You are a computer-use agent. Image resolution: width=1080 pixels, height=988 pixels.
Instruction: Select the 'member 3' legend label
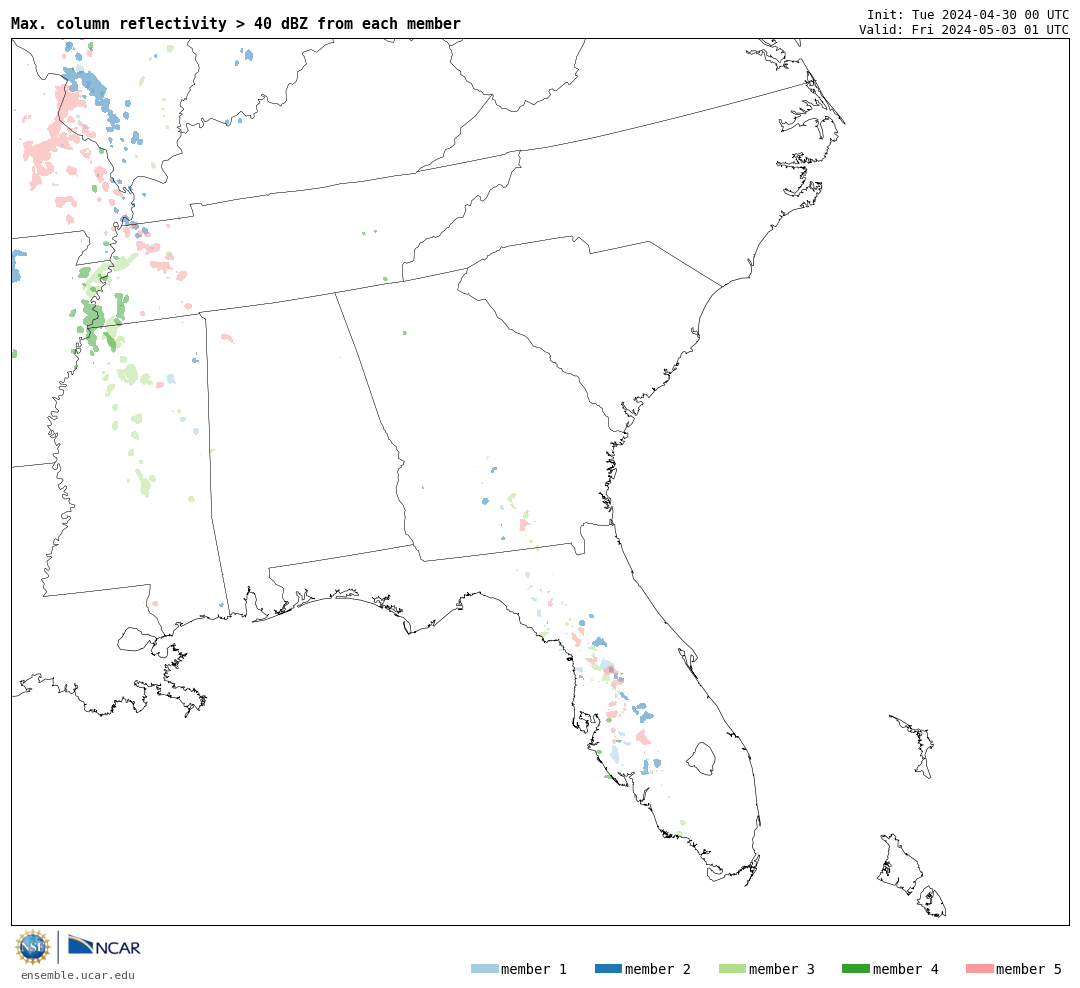point(782,969)
